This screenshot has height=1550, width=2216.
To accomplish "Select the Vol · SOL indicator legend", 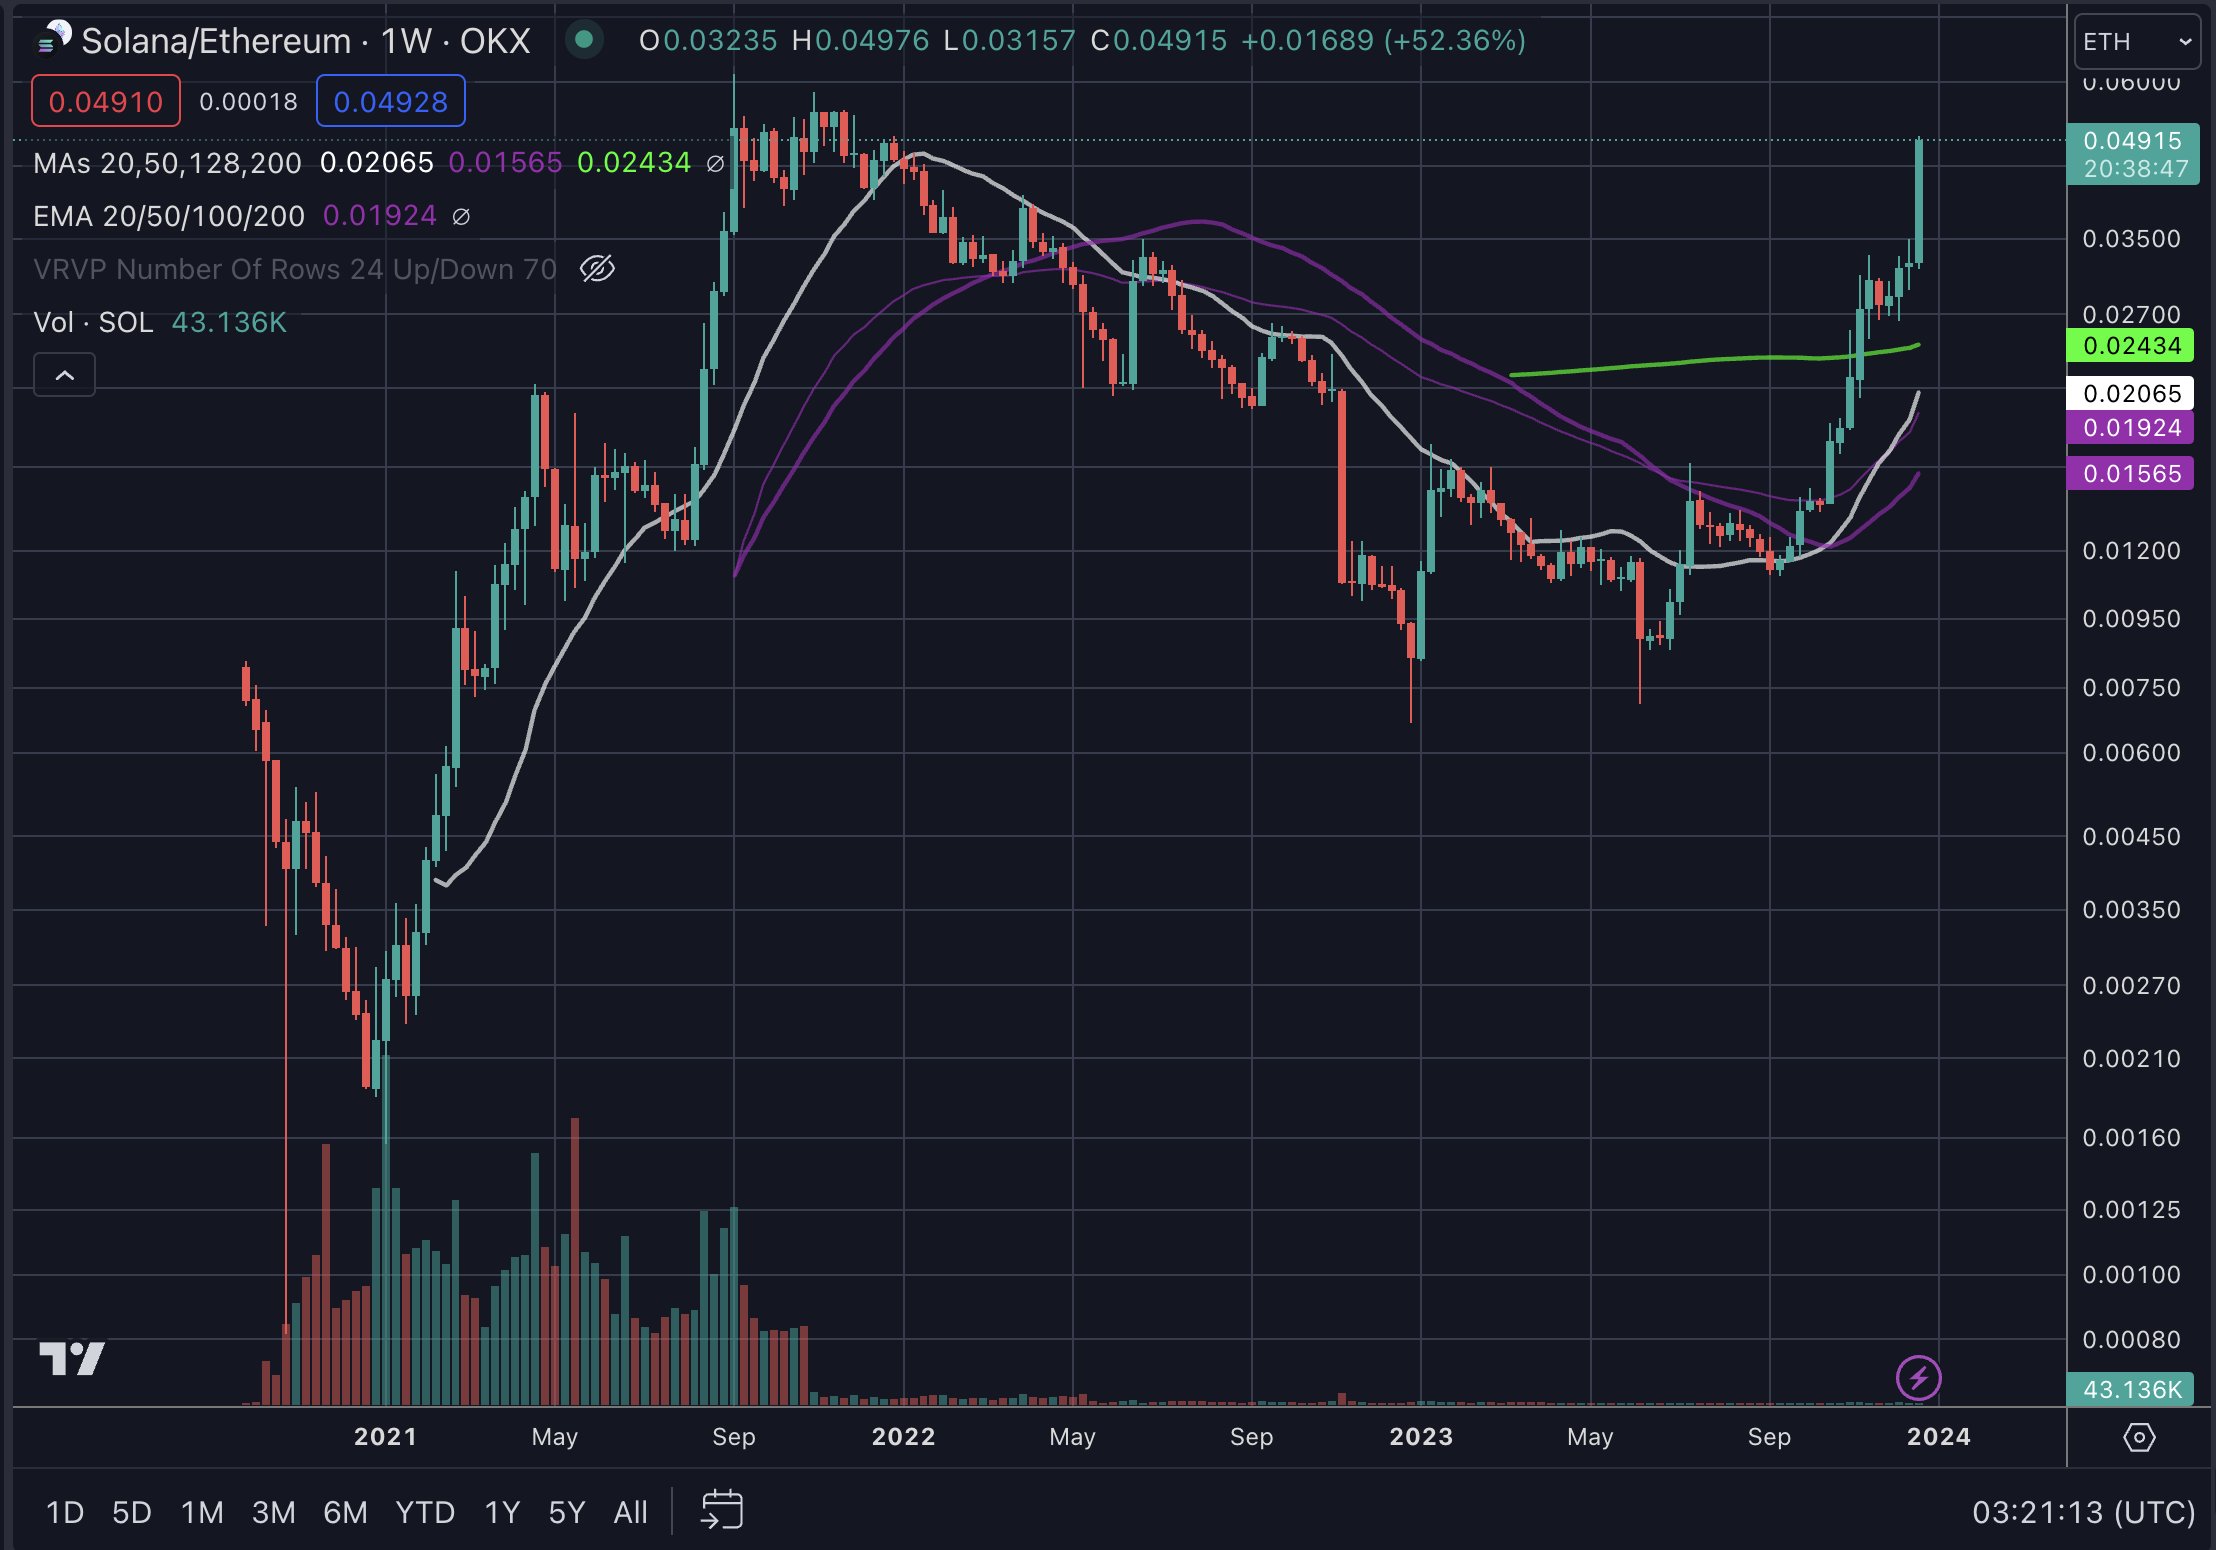I will (93, 322).
